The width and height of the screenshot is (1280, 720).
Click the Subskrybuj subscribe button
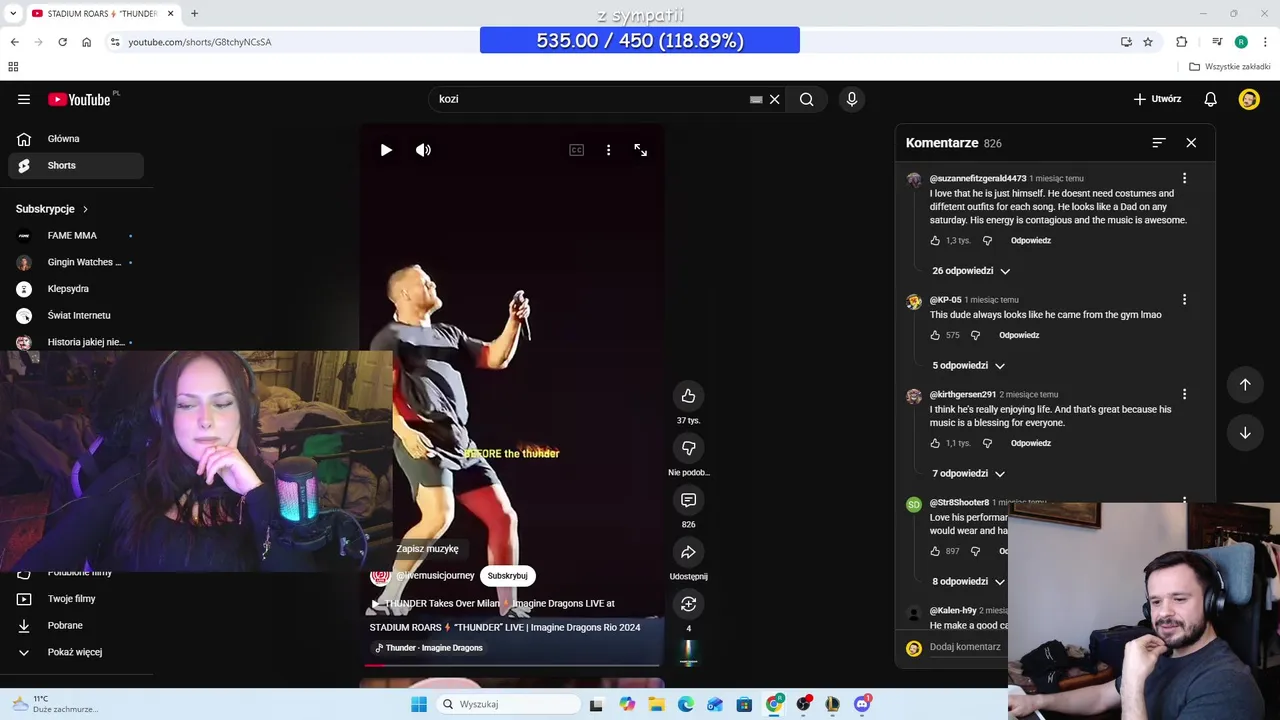tap(507, 576)
